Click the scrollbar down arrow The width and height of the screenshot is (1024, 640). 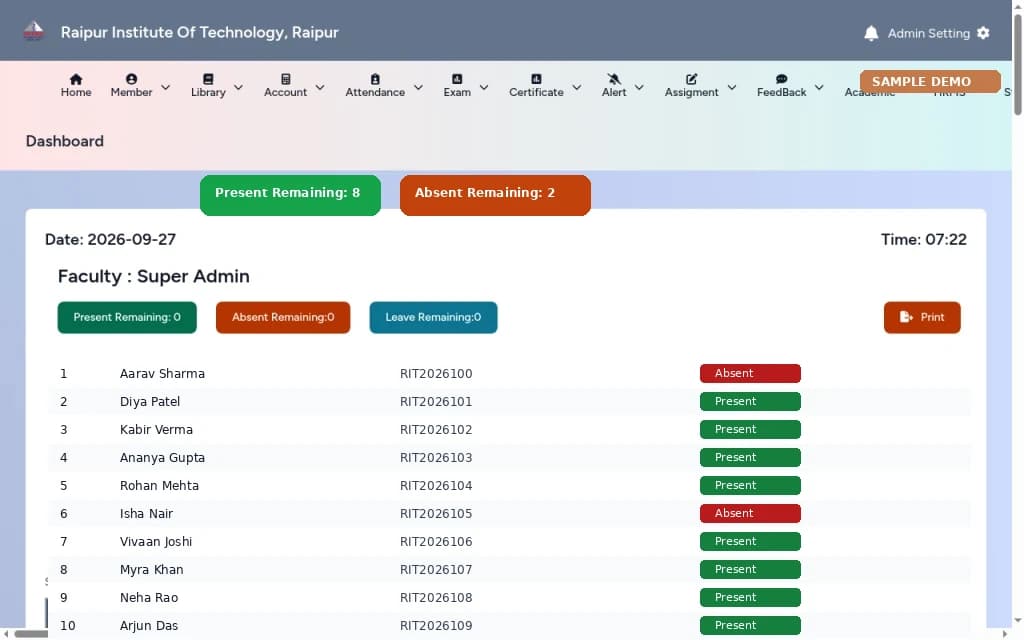pyautogui.click(x=1017, y=621)
